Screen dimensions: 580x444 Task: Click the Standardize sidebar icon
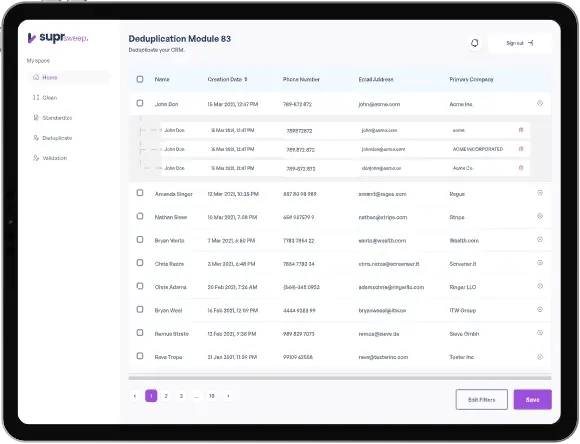[36, 118]
